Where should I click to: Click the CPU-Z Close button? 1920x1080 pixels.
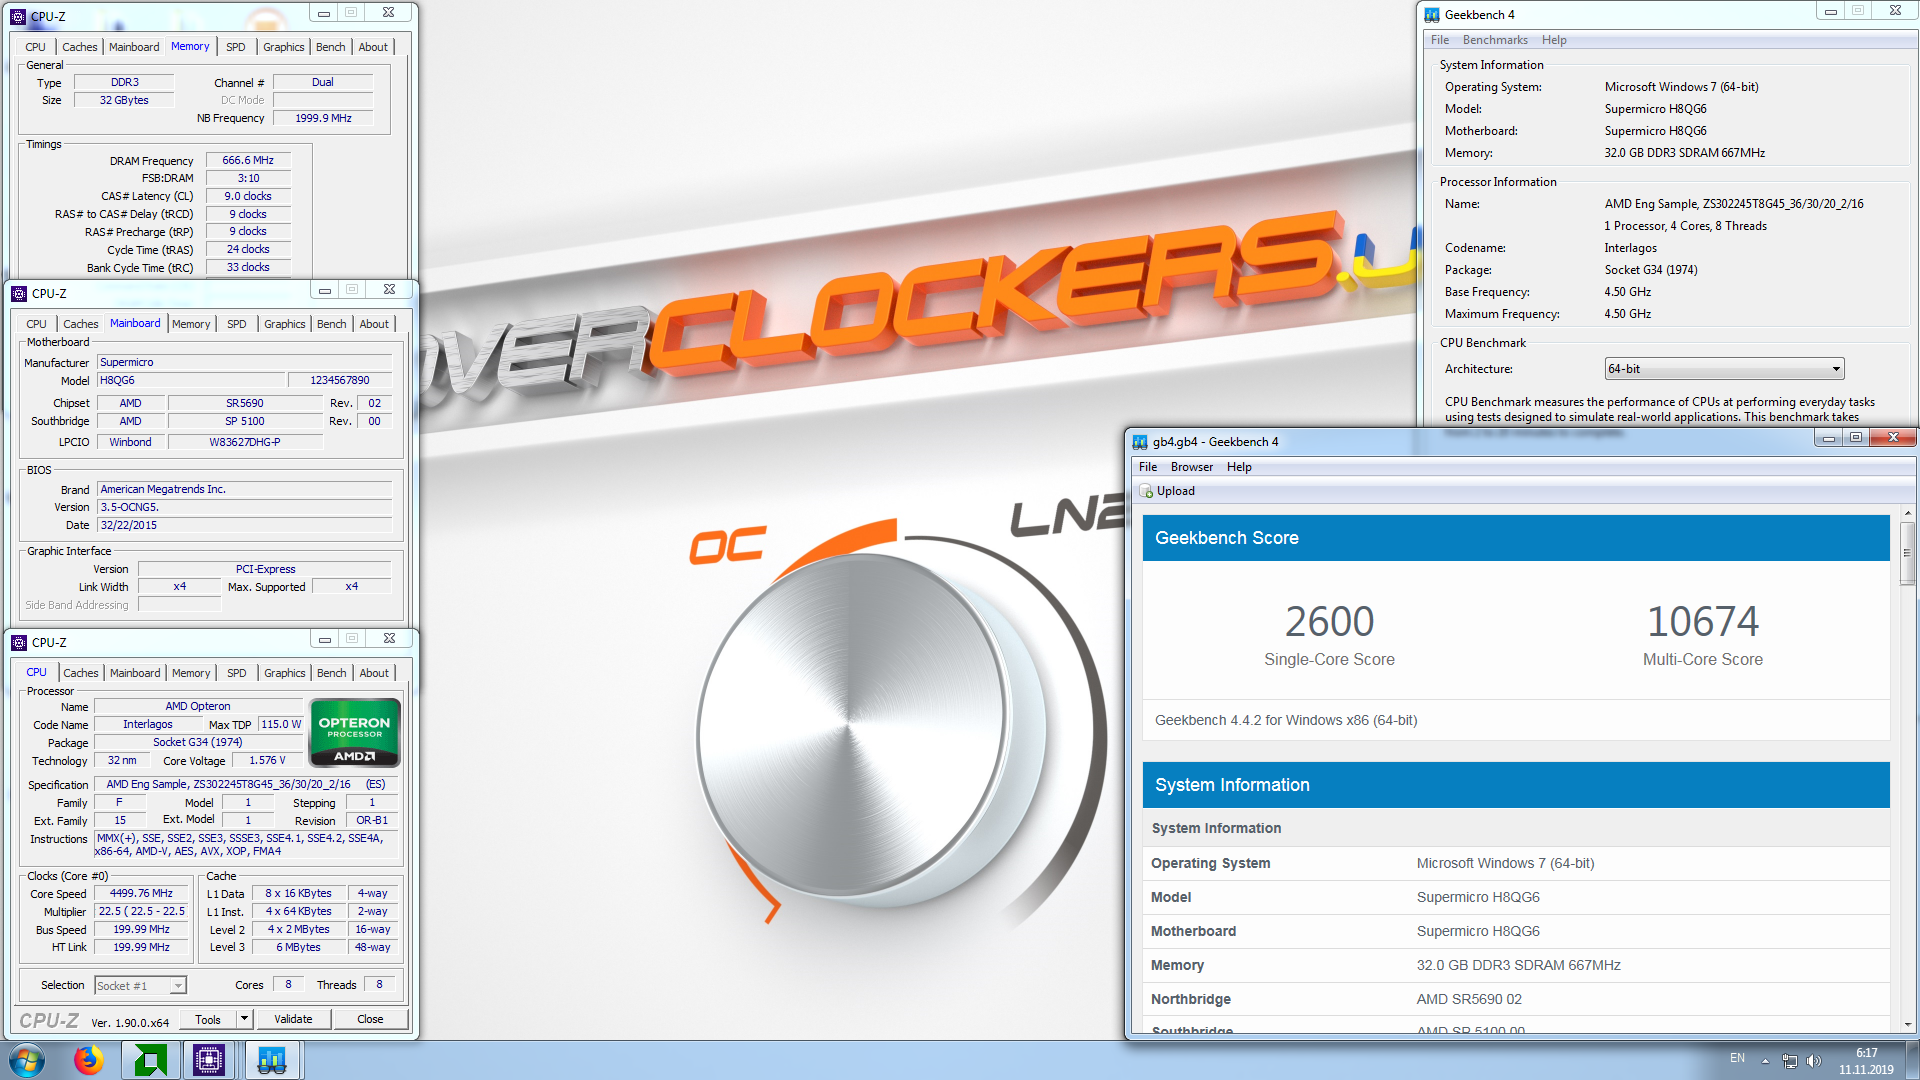click(x=370, y=1019)
